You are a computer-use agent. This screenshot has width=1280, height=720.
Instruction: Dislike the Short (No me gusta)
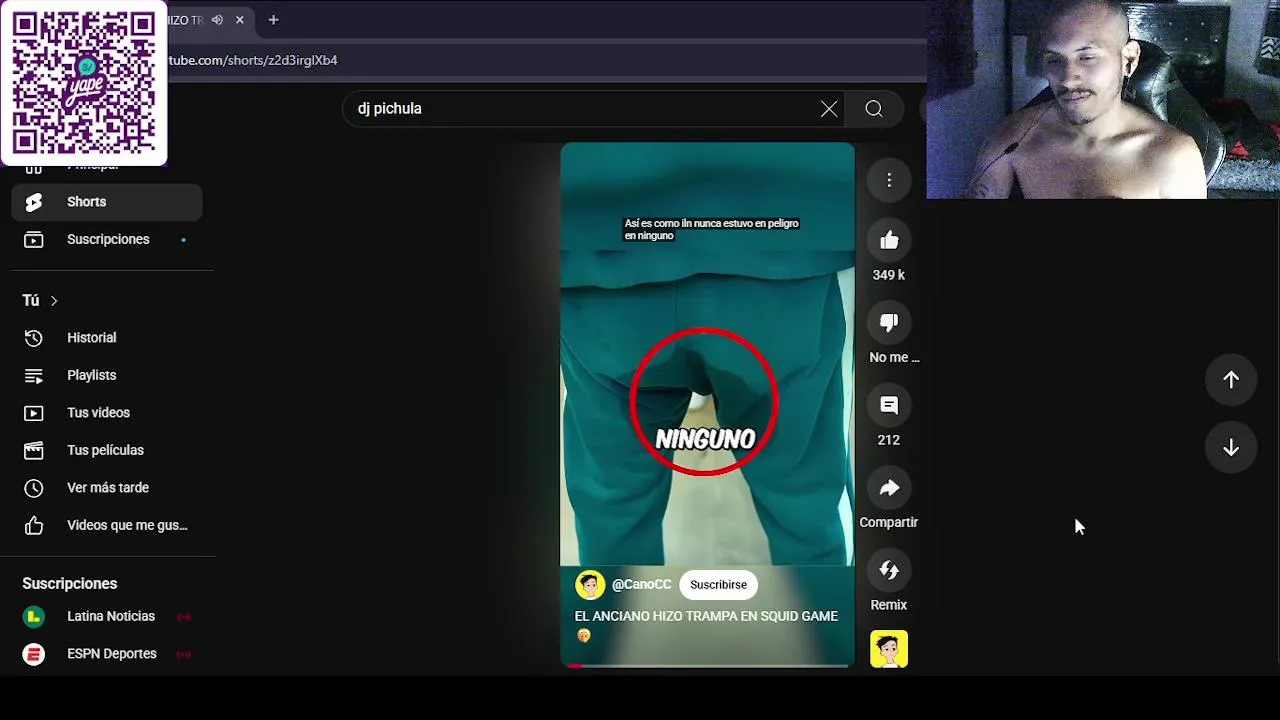pos(889,322)
